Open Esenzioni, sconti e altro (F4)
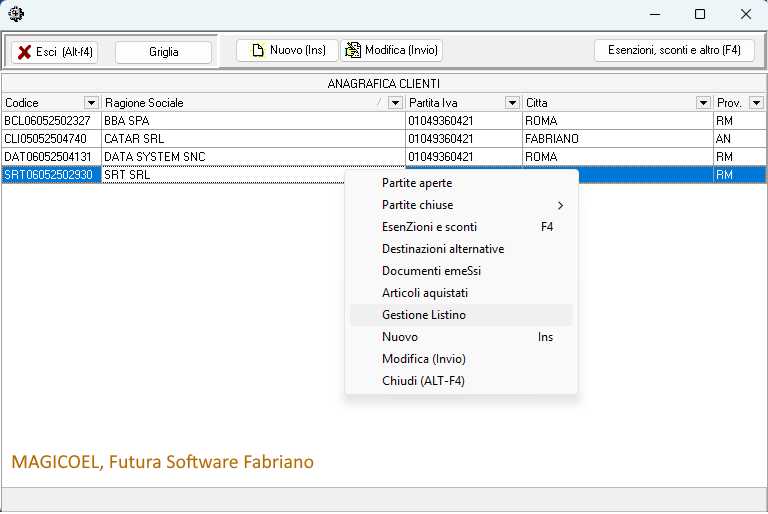The image size is (768, 514). click(x=674, y=50)
